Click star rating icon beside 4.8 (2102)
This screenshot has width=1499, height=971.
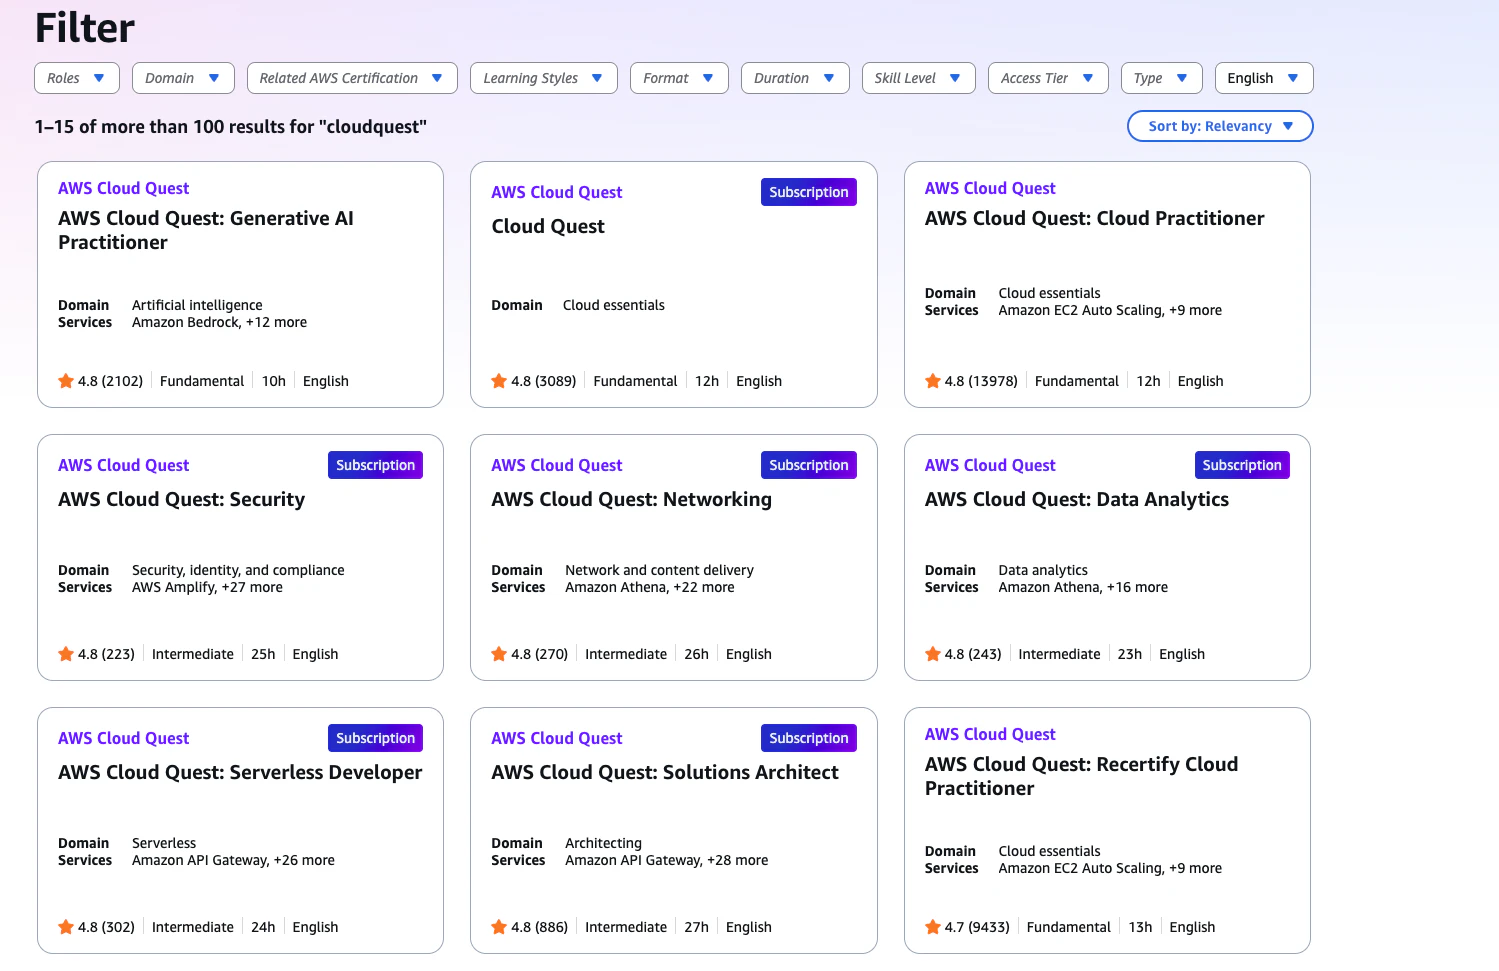(66, 381)
